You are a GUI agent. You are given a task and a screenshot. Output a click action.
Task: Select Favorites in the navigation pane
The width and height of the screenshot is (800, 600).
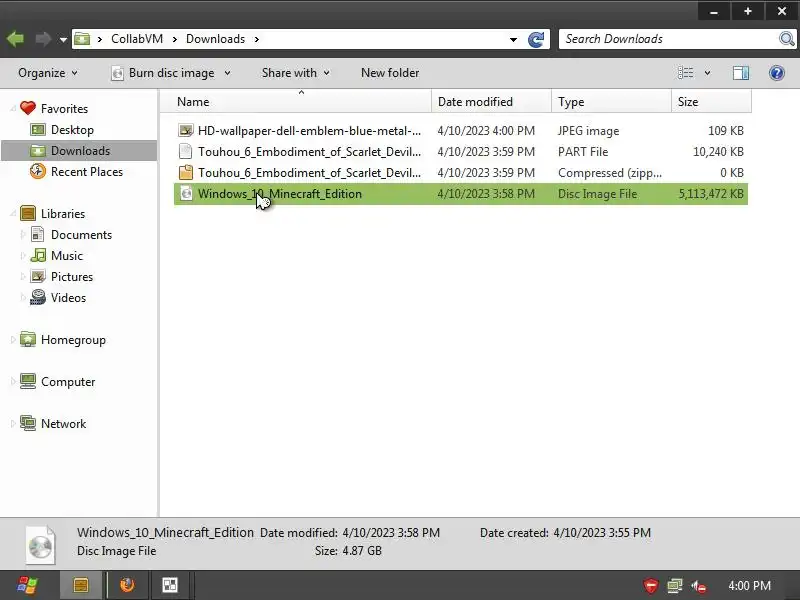[x=64, y=109]
